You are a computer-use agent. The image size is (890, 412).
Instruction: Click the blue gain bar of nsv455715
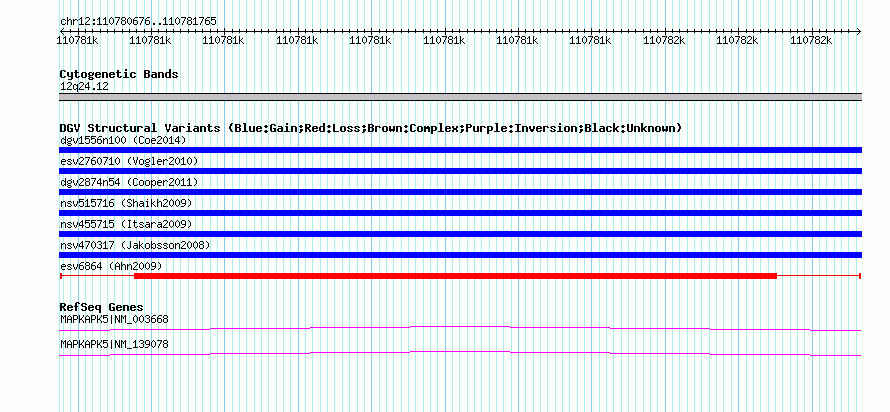click(460, 234)
